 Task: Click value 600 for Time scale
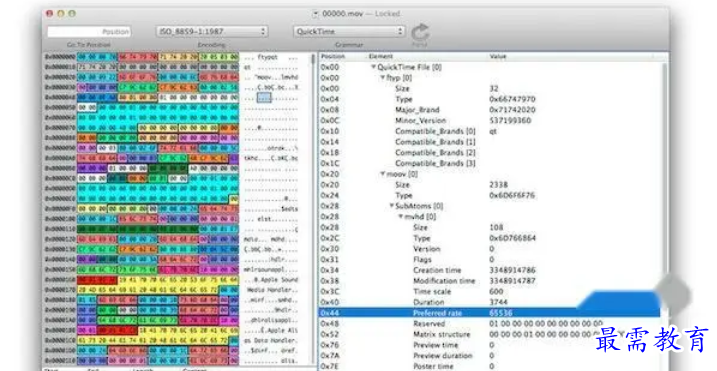click(x=496, y=291)
